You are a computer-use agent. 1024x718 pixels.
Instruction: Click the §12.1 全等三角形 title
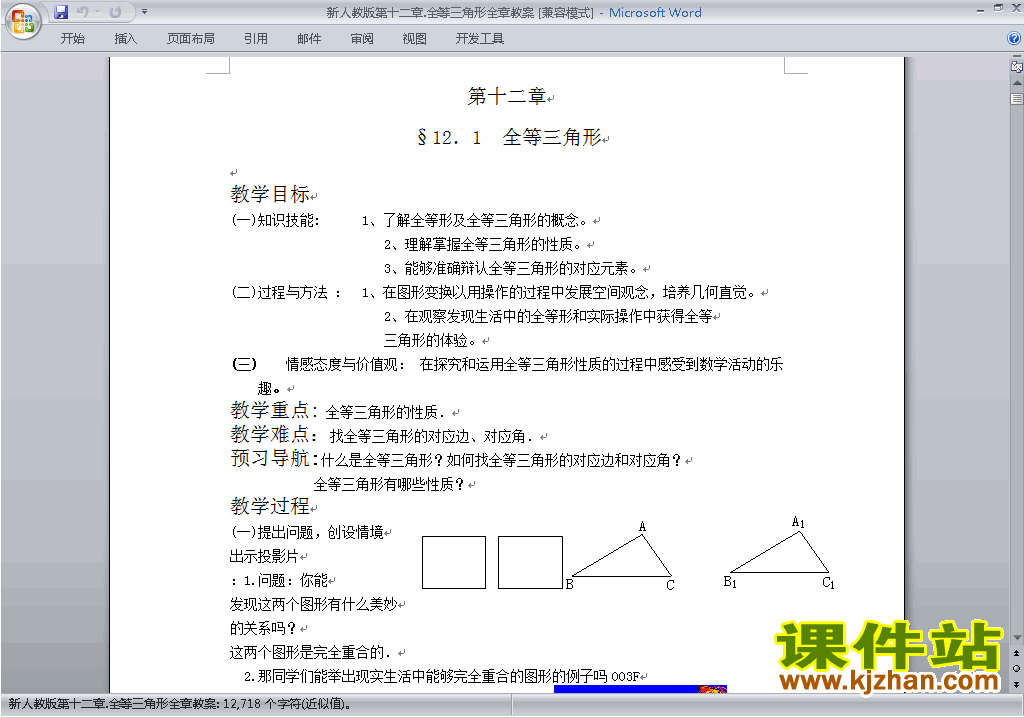509,137
